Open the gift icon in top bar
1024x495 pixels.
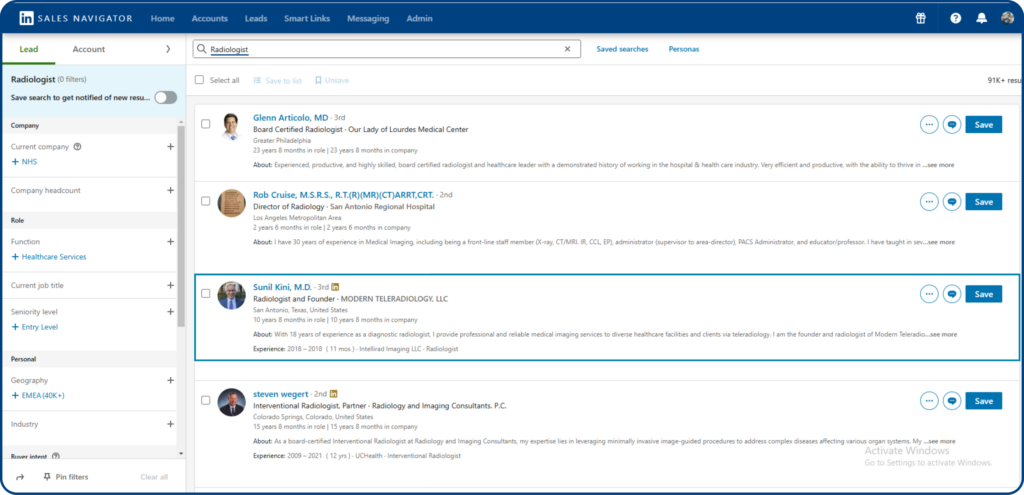tap(920, 18)
